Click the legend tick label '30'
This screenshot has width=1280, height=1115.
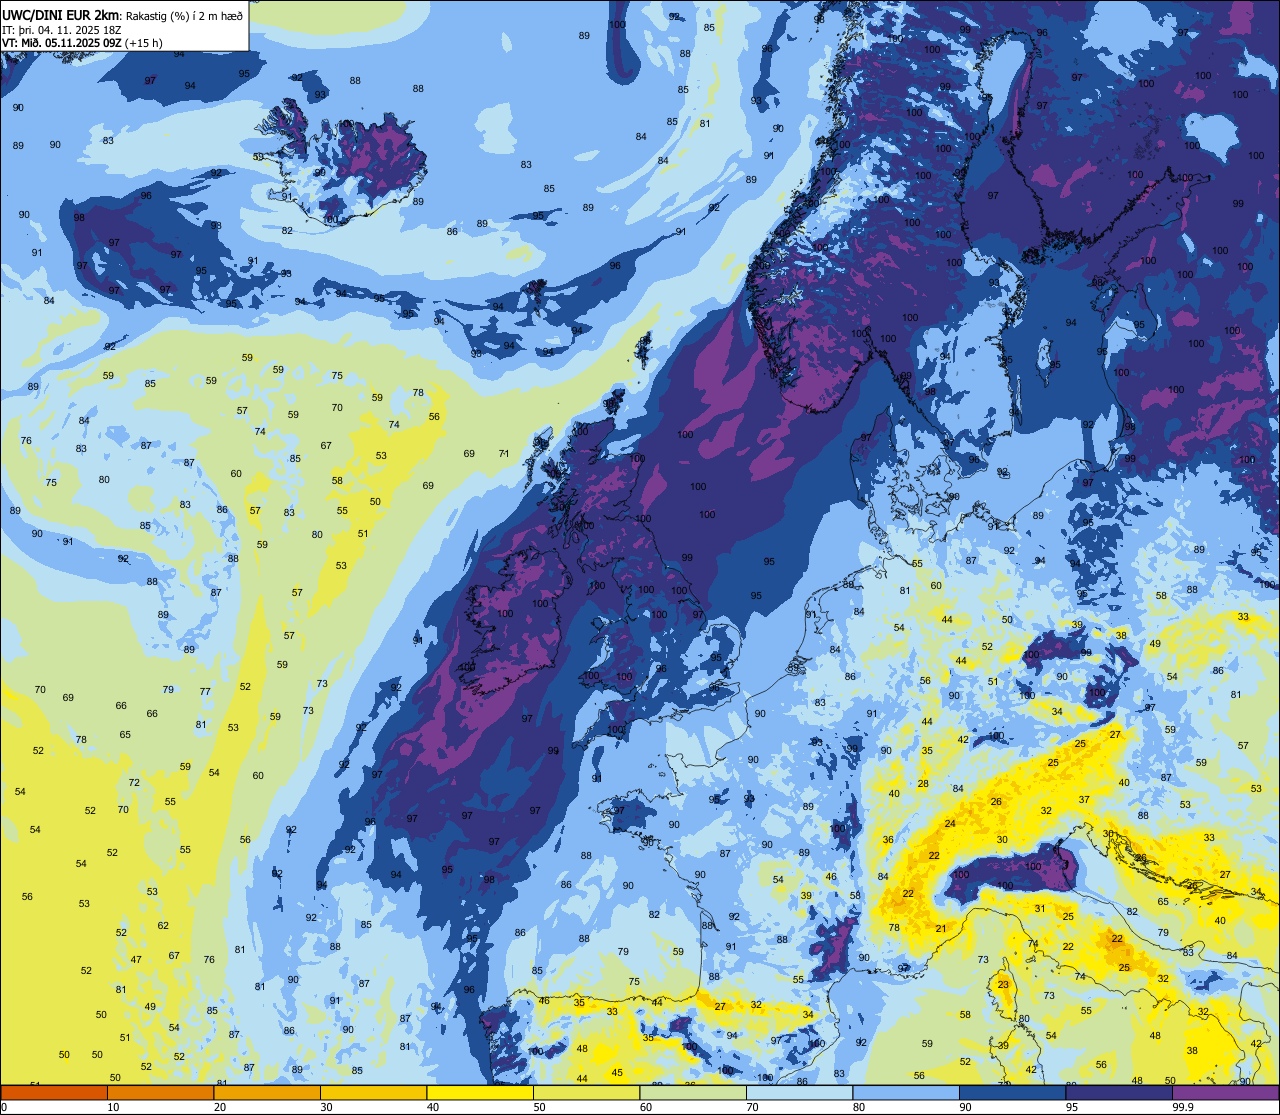(x=326, y=1107)
